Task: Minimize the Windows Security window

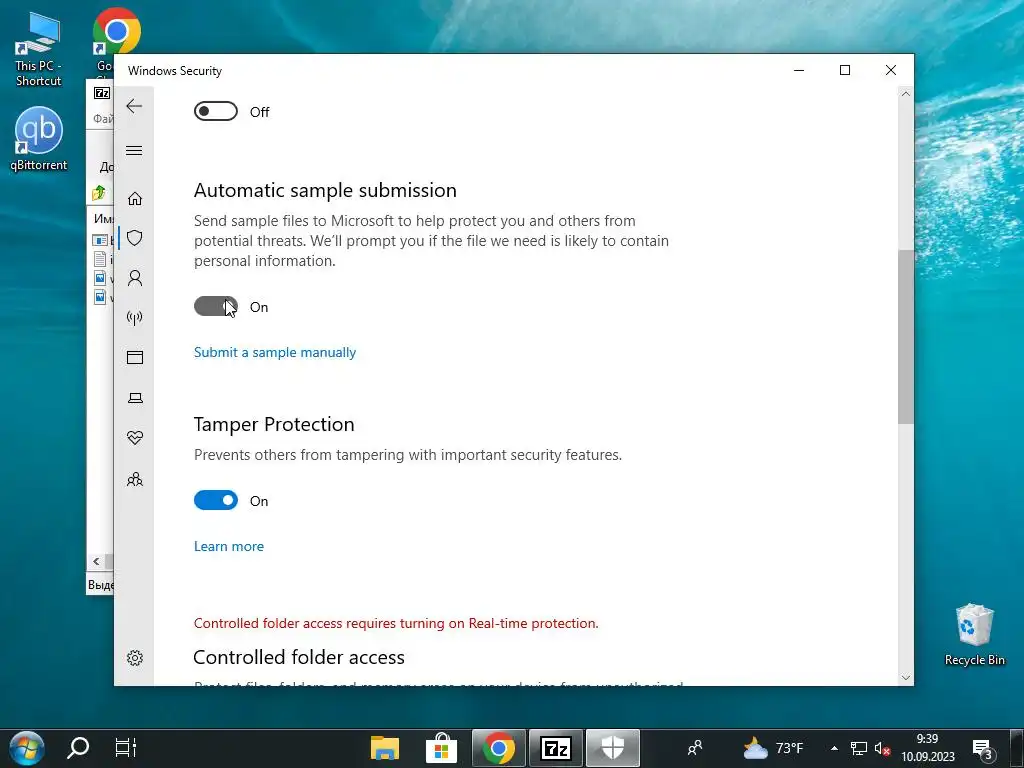Action: point(799,71)
